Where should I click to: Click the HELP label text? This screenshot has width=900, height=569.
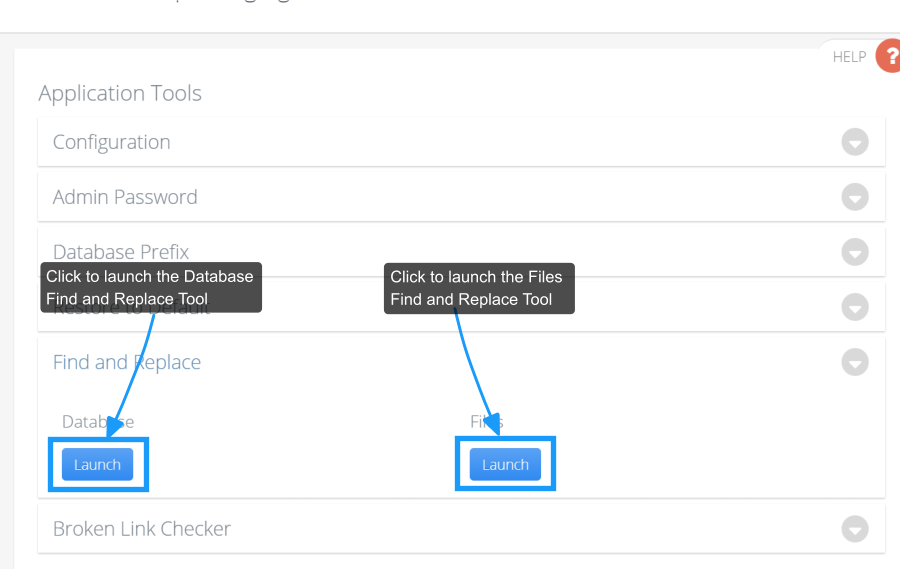pos(849,57)
